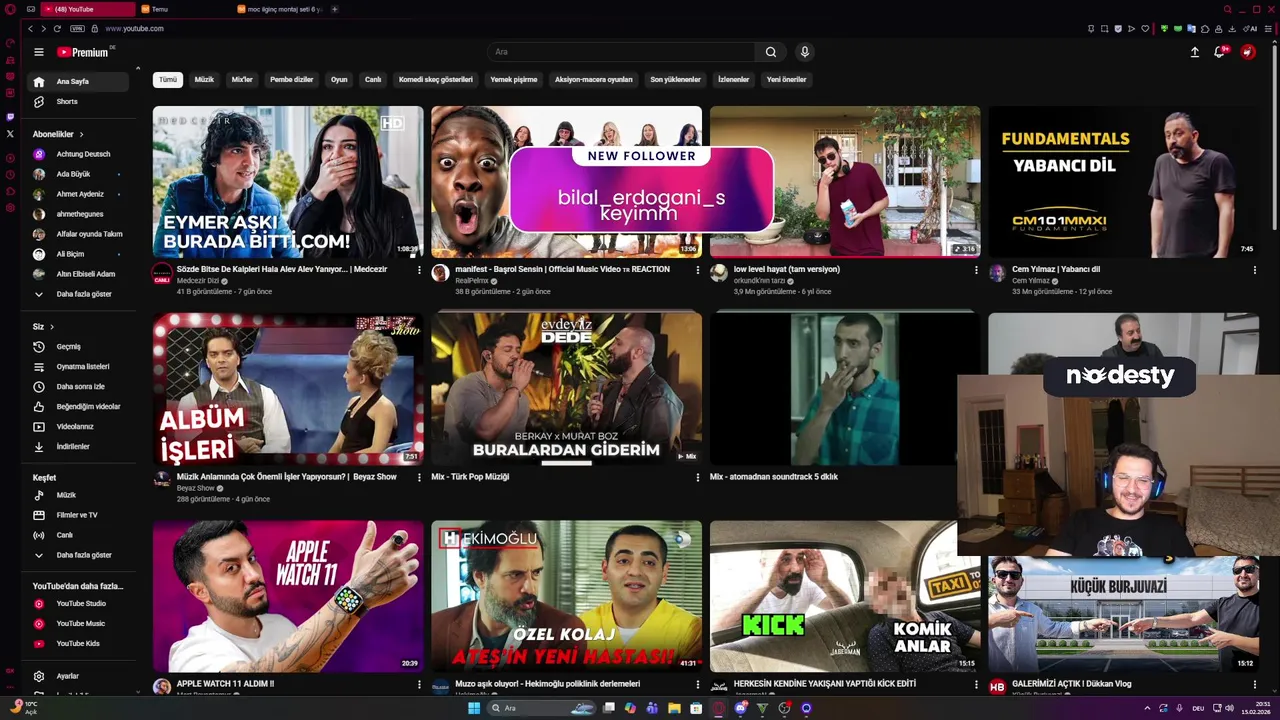Expand the Siz section chevron
Image resolution: width=1280 pixels, height=720 pixels.
pos(52,327)
